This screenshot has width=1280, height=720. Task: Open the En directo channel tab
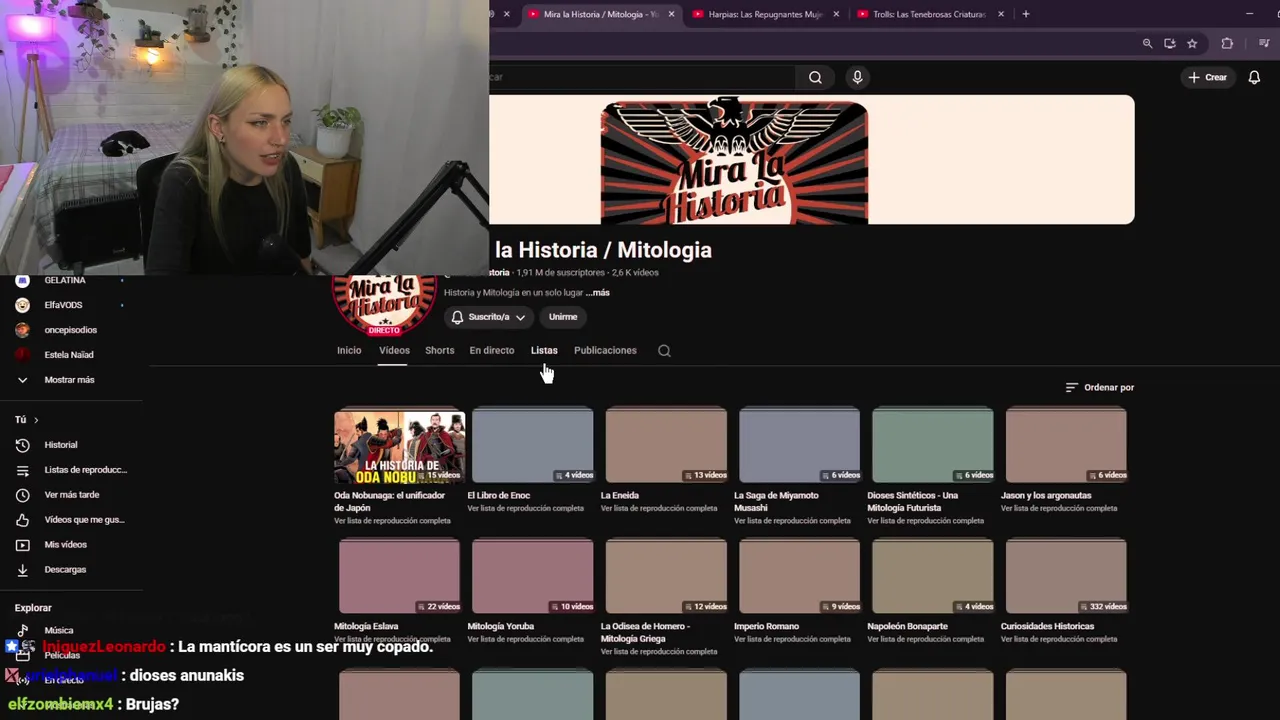point(492,350)
